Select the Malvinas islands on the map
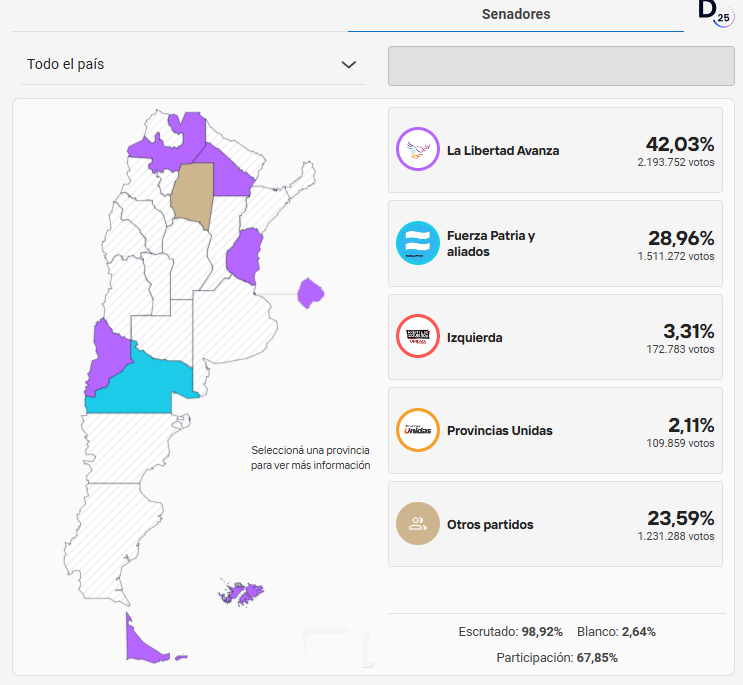Screen dimensions: 743x685 [240, 592]
